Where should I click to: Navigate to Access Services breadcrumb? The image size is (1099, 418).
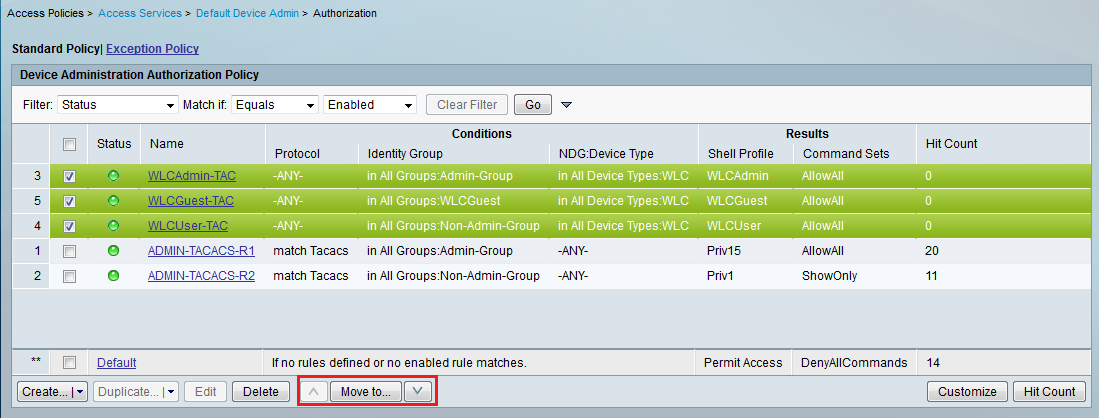point(141,13)
